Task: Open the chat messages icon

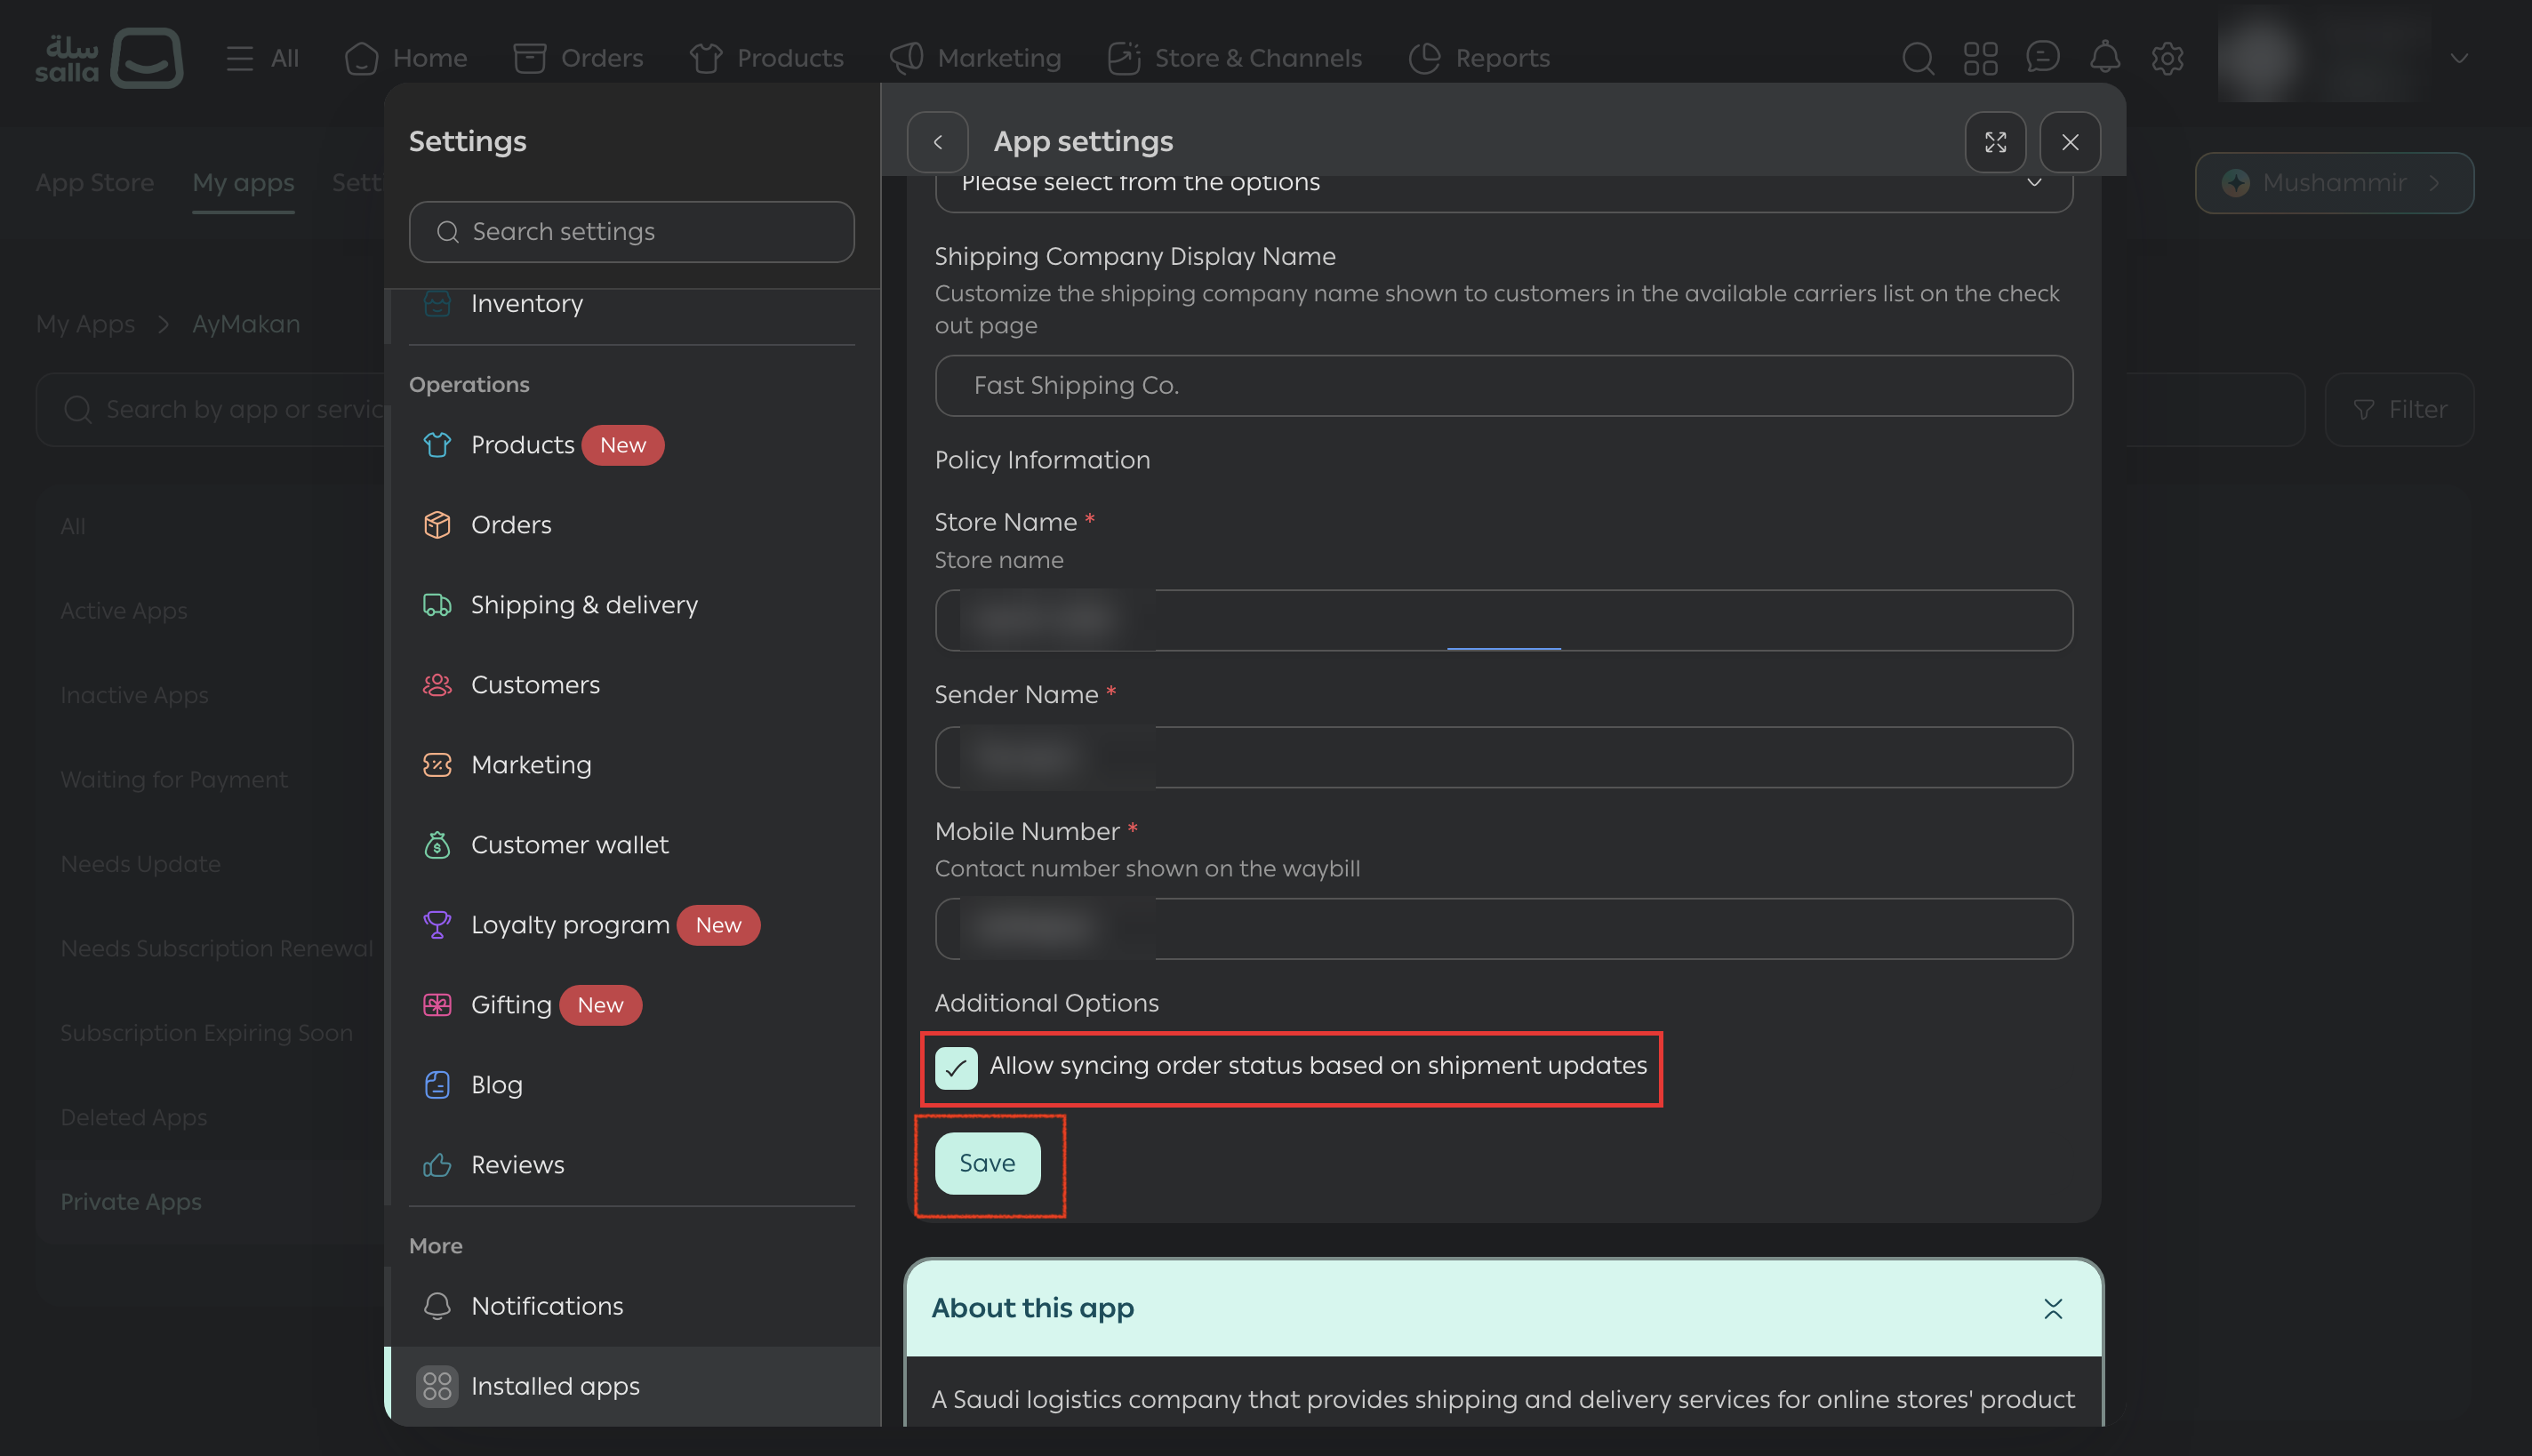Action: [x=2042, y=58]
